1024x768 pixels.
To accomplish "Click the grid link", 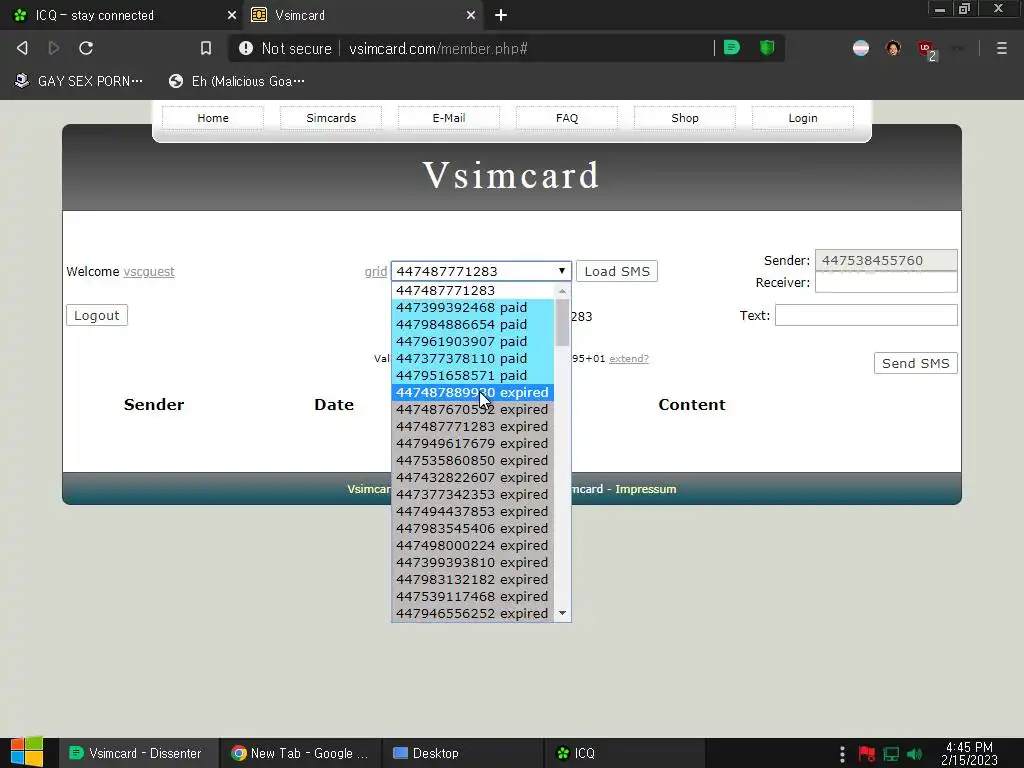I will (x=376, y=272).
